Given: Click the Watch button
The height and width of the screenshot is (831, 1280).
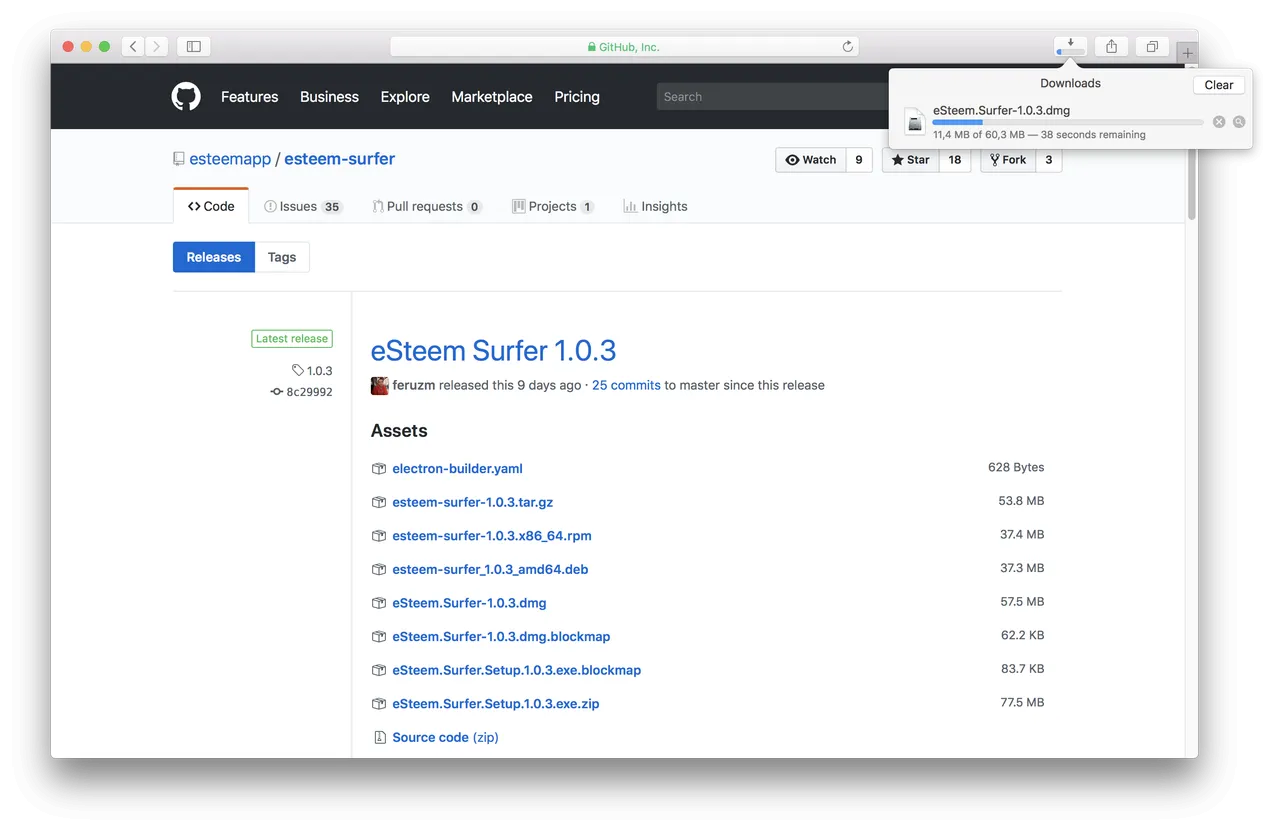Looking at the screenshot, I should [x=811, y=160].
